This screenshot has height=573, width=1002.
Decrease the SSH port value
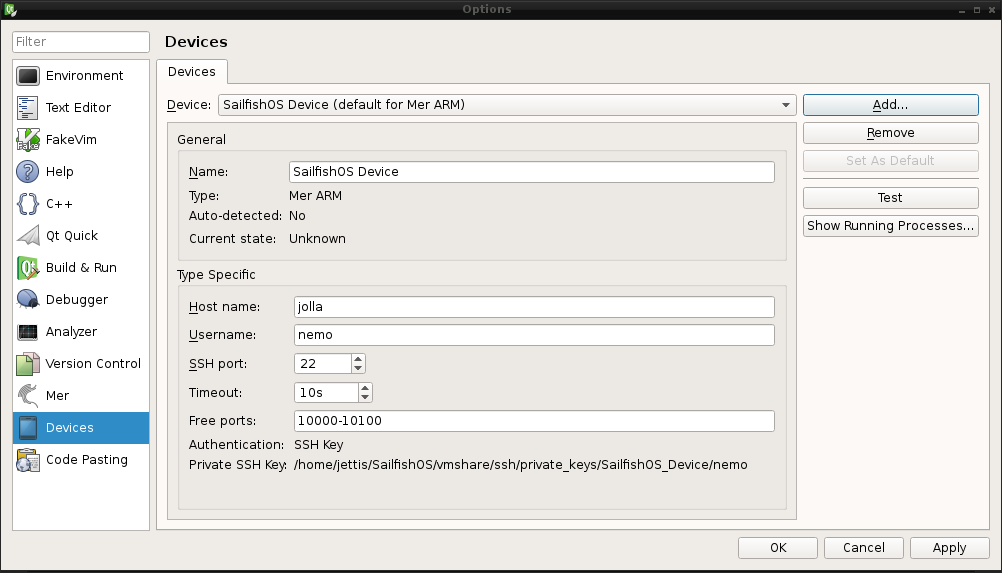(x=358, y=369)
